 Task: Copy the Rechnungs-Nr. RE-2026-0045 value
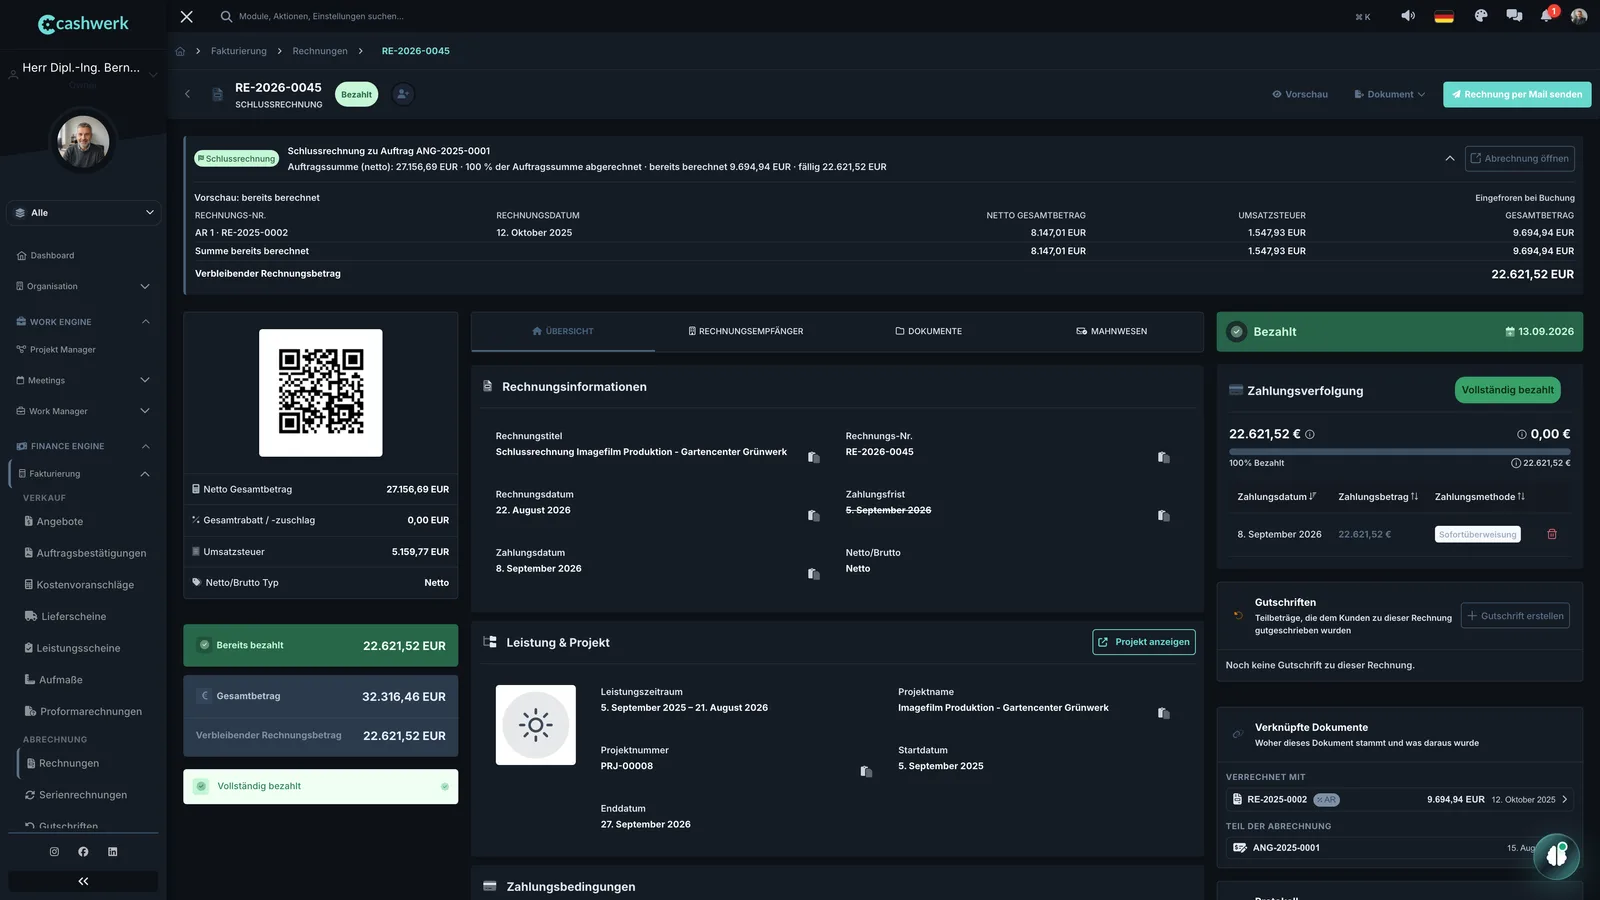[x=1164, y=457]
